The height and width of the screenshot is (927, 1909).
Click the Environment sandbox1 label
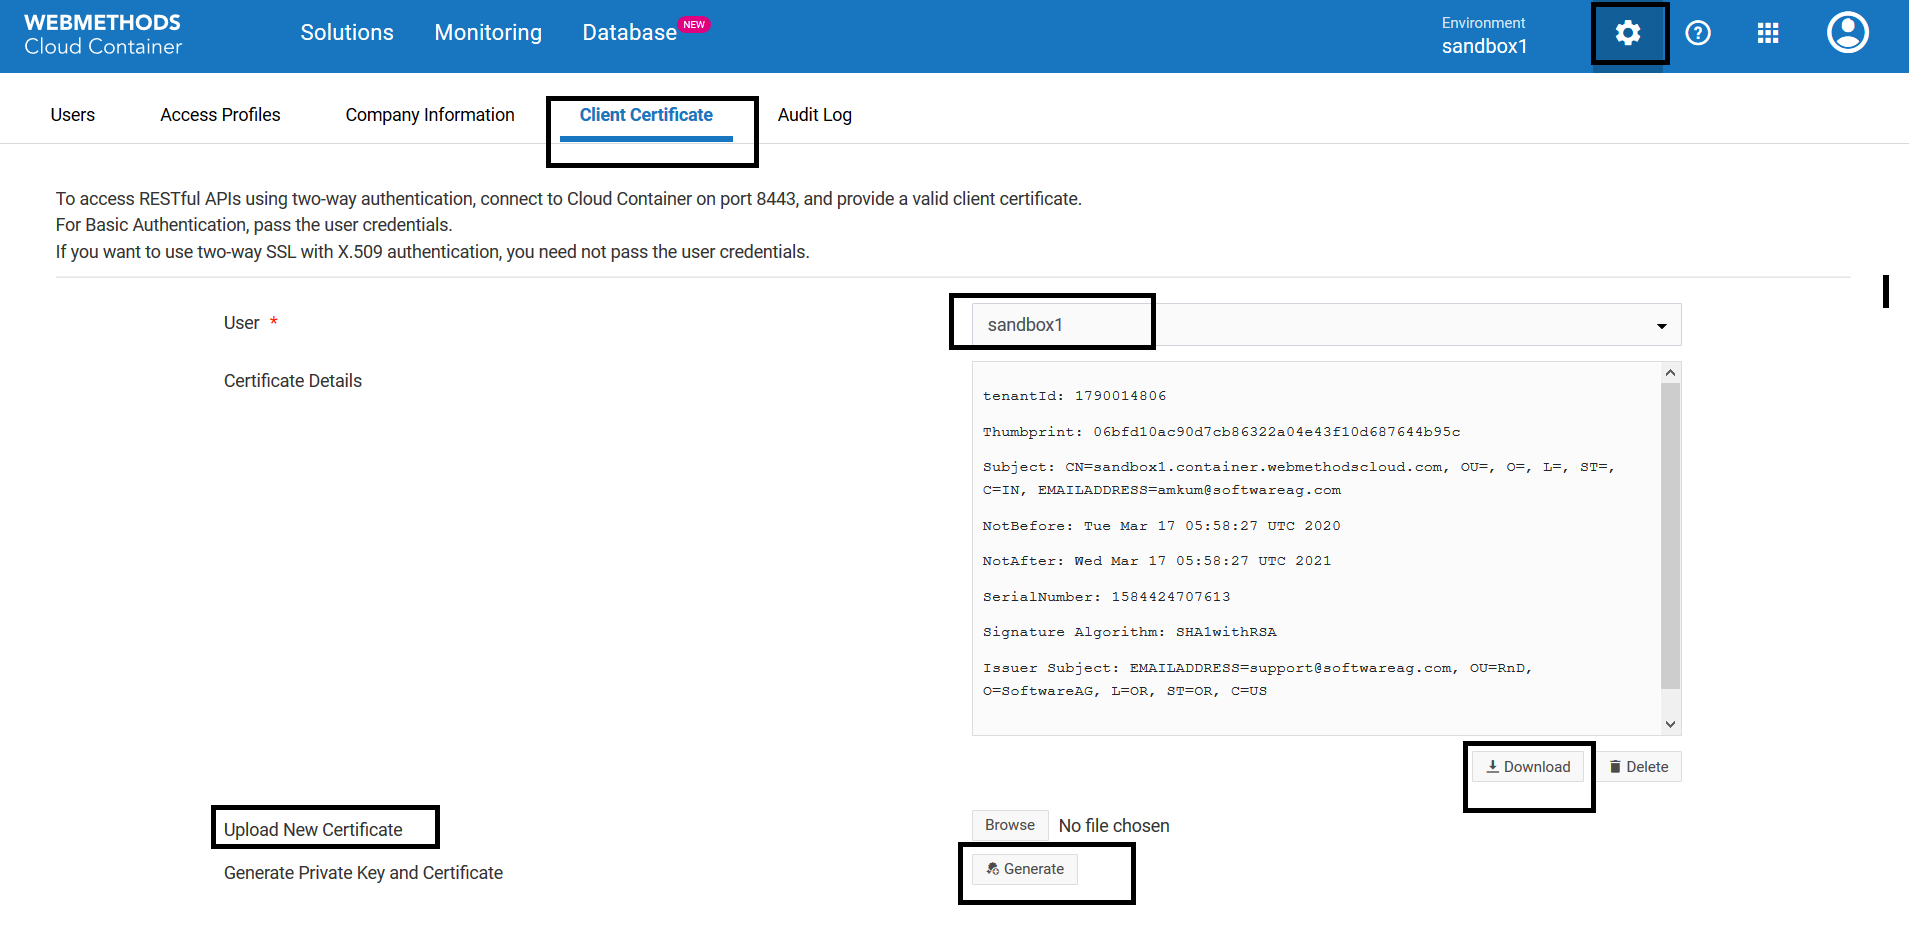coord(1484,35)
